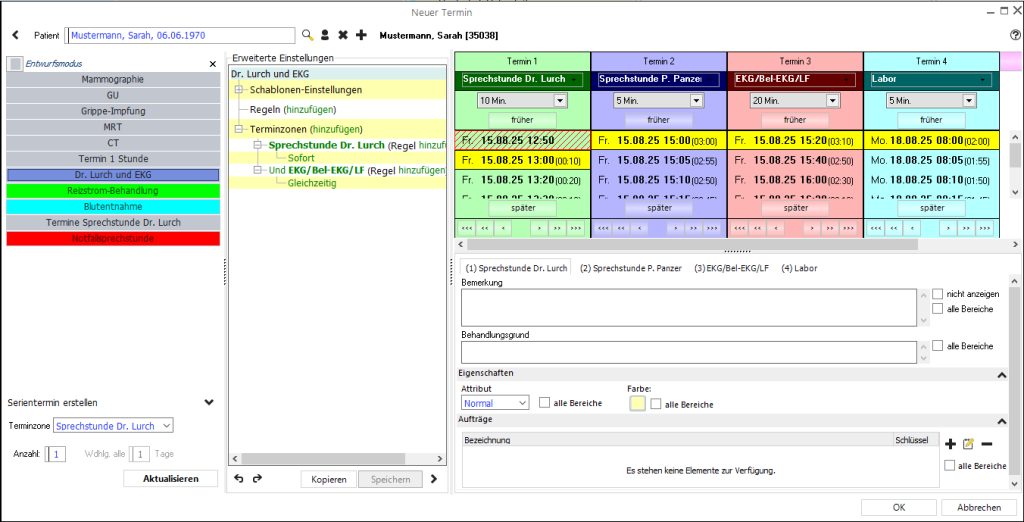
Task: Add new patient with the plus icon
Action: tap(361, 35)
